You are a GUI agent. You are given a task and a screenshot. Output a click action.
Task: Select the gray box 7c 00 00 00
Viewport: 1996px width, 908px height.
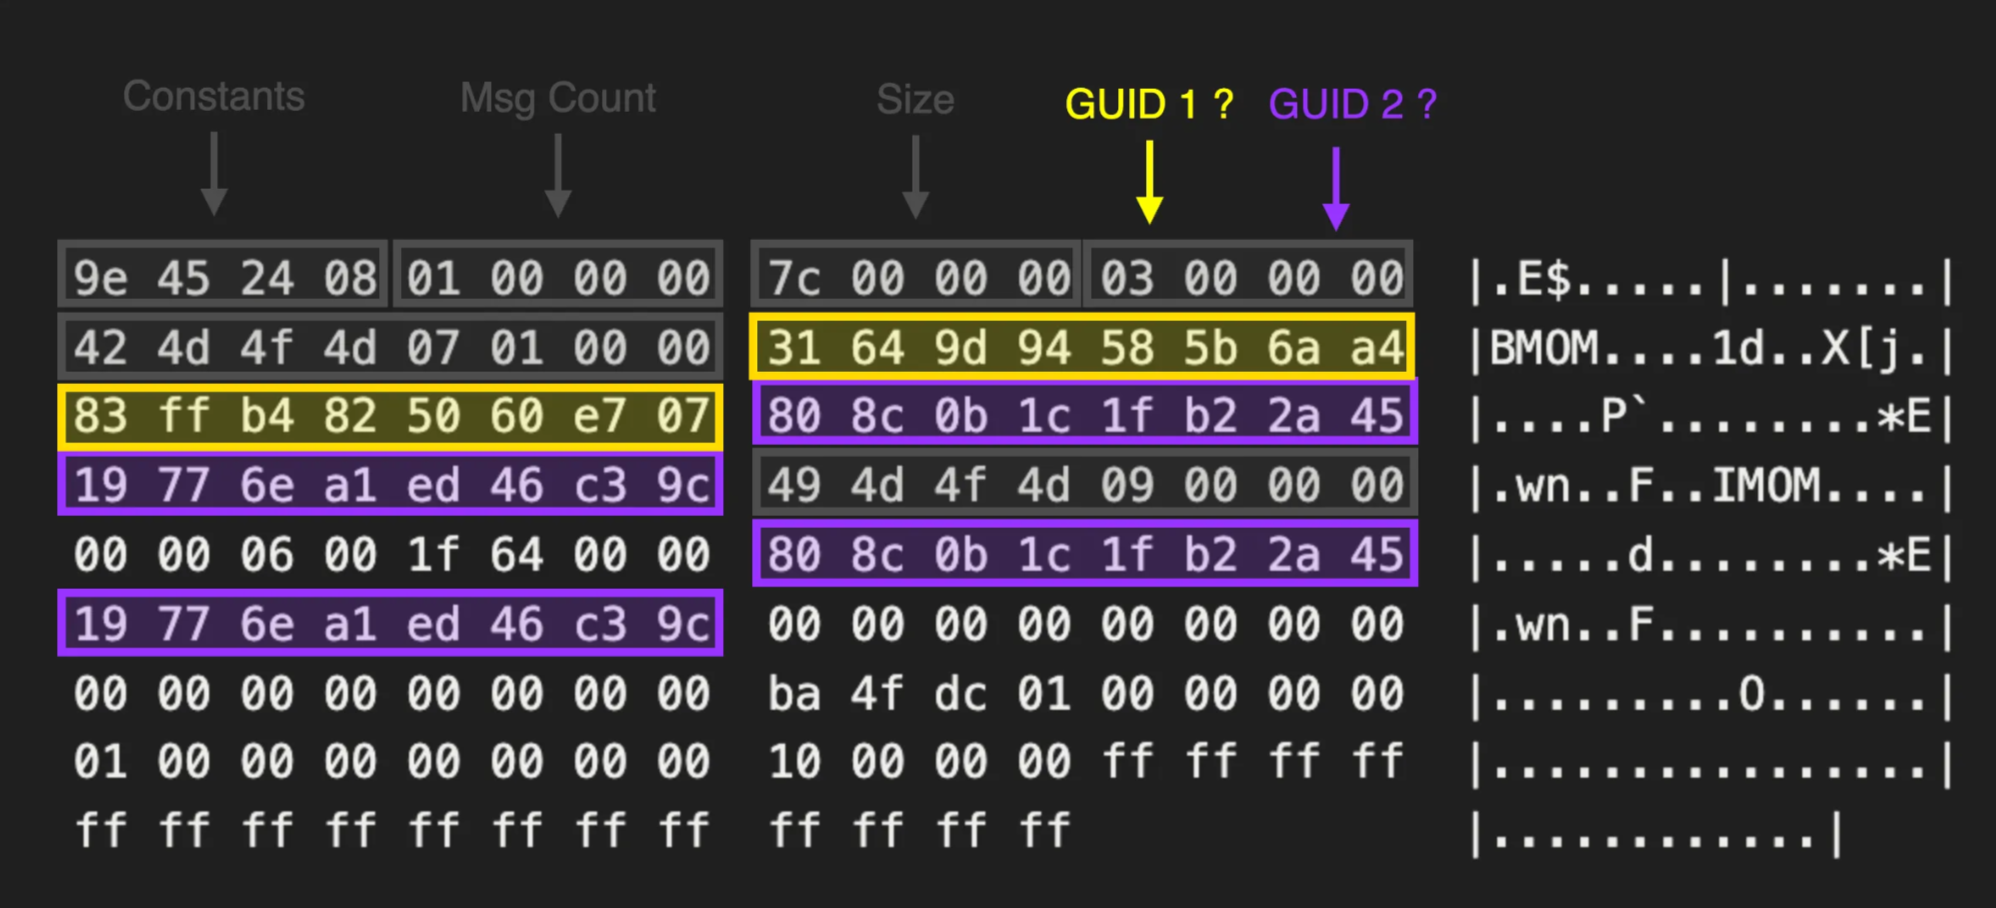(917, 276)
